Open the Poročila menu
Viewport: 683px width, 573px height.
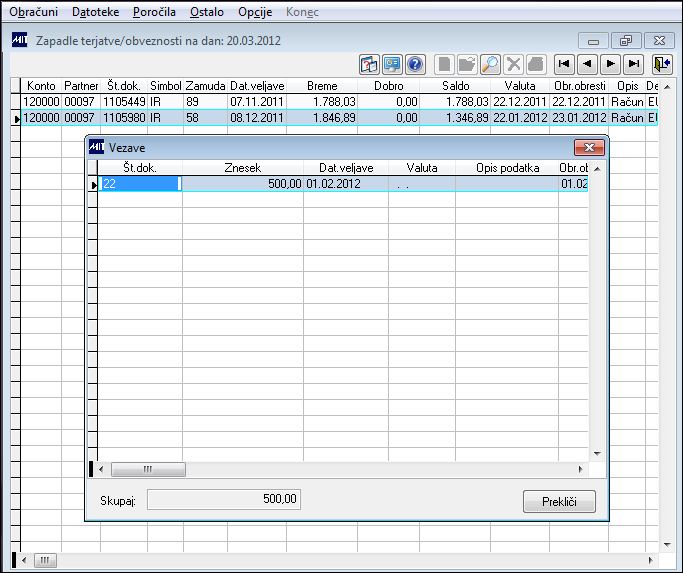tap(154, 12)
